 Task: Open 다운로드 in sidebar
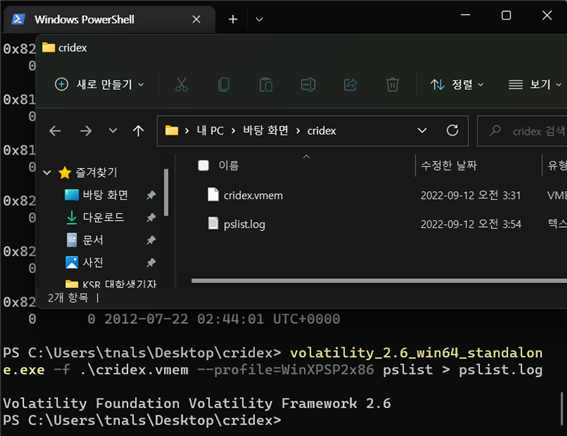103,217
